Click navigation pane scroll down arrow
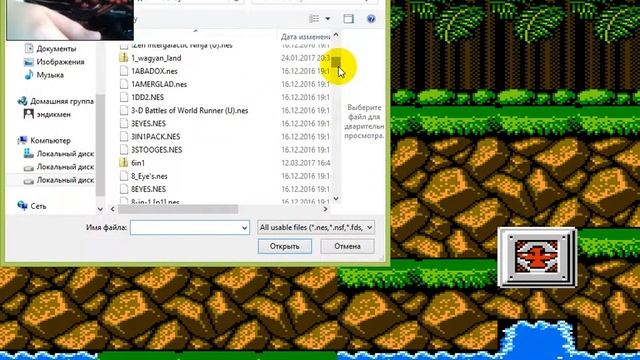This screenshot has height=360, width=640. 100,209
